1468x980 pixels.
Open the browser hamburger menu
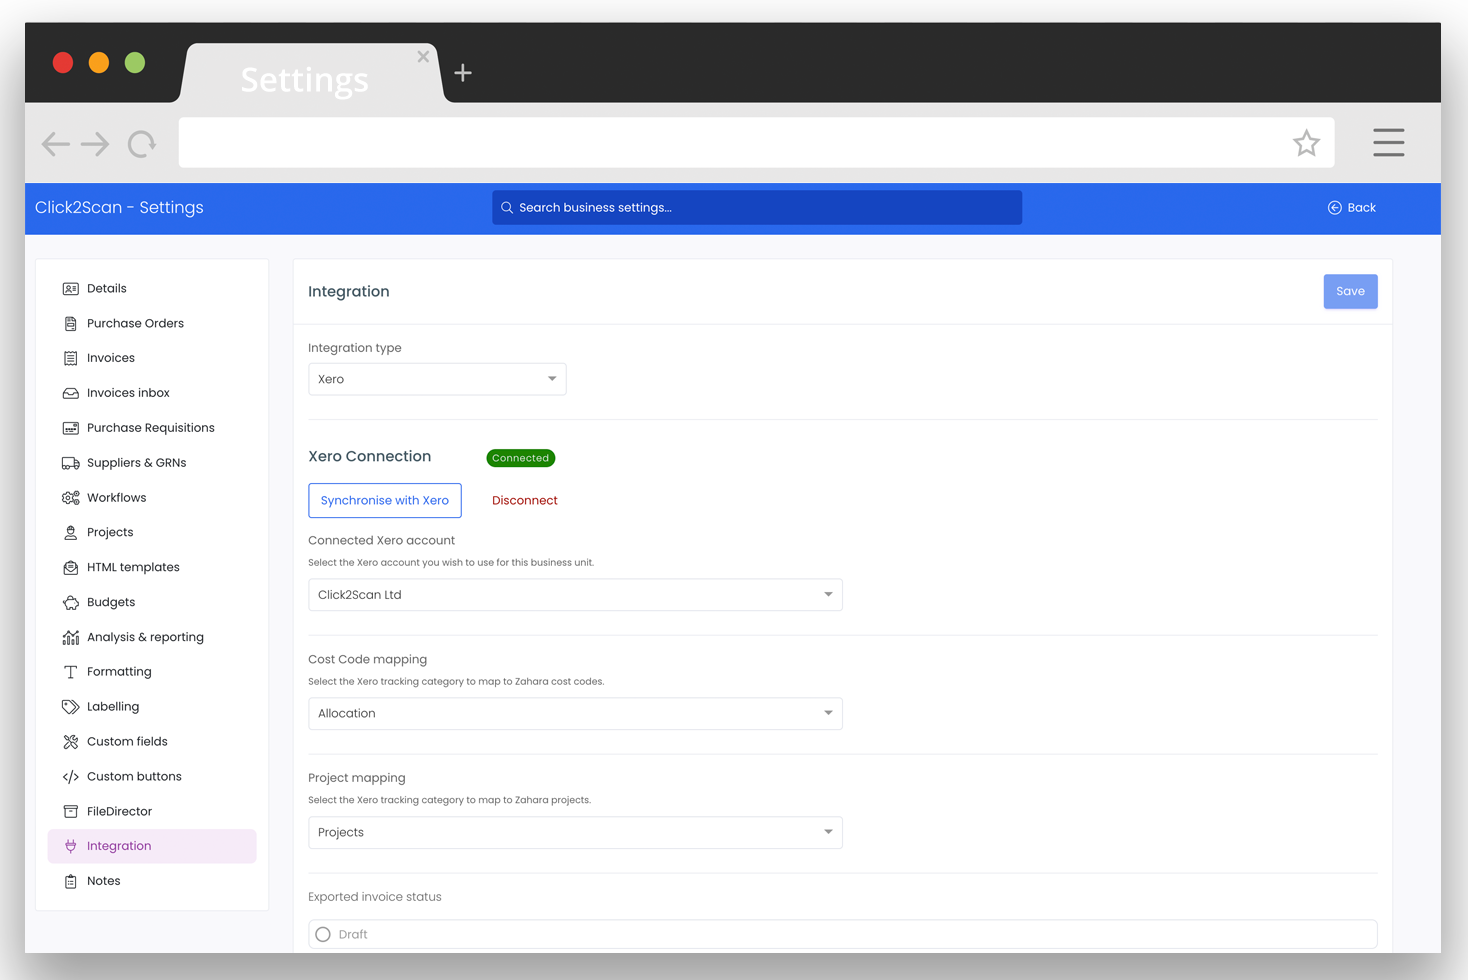[x=1388, y=142]
